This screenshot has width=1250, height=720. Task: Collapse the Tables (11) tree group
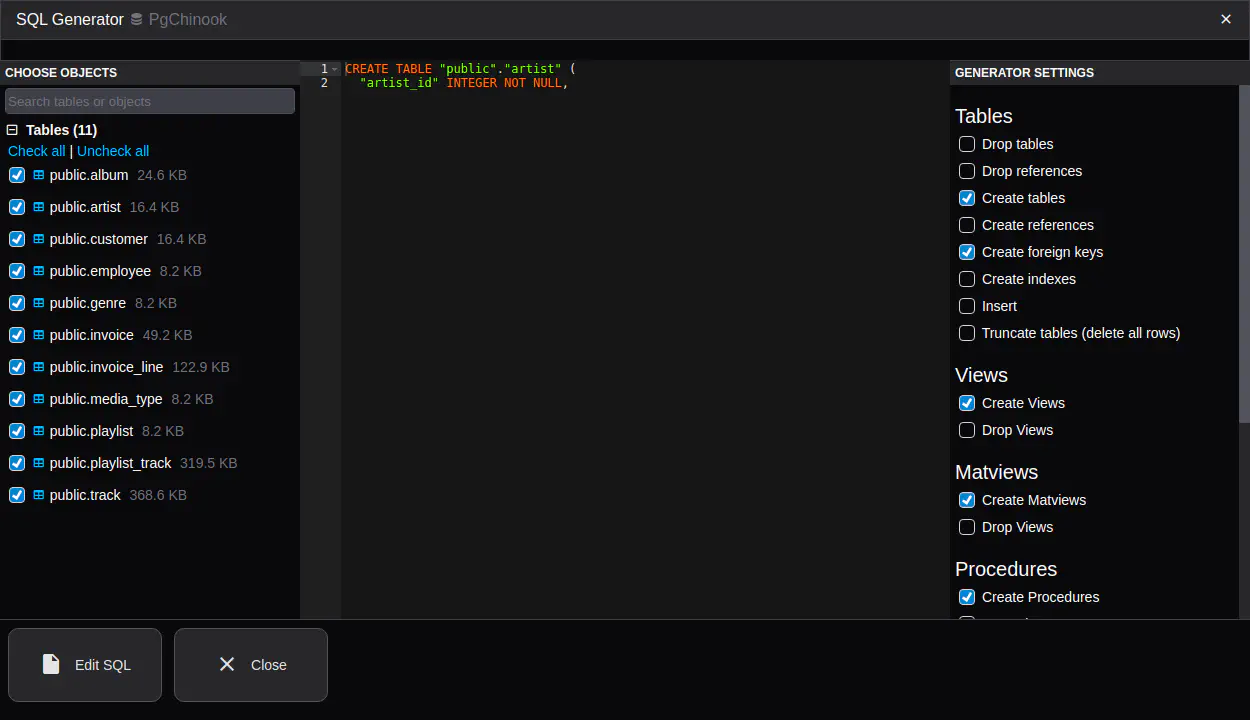click(x=13, y=130)
